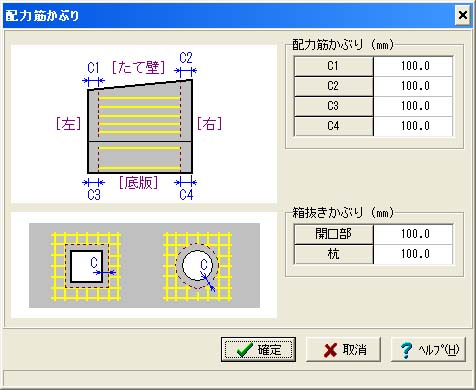Click the 開口部 row header cell
This screenshot has height=390, width=476.
[x=333, y=234]
